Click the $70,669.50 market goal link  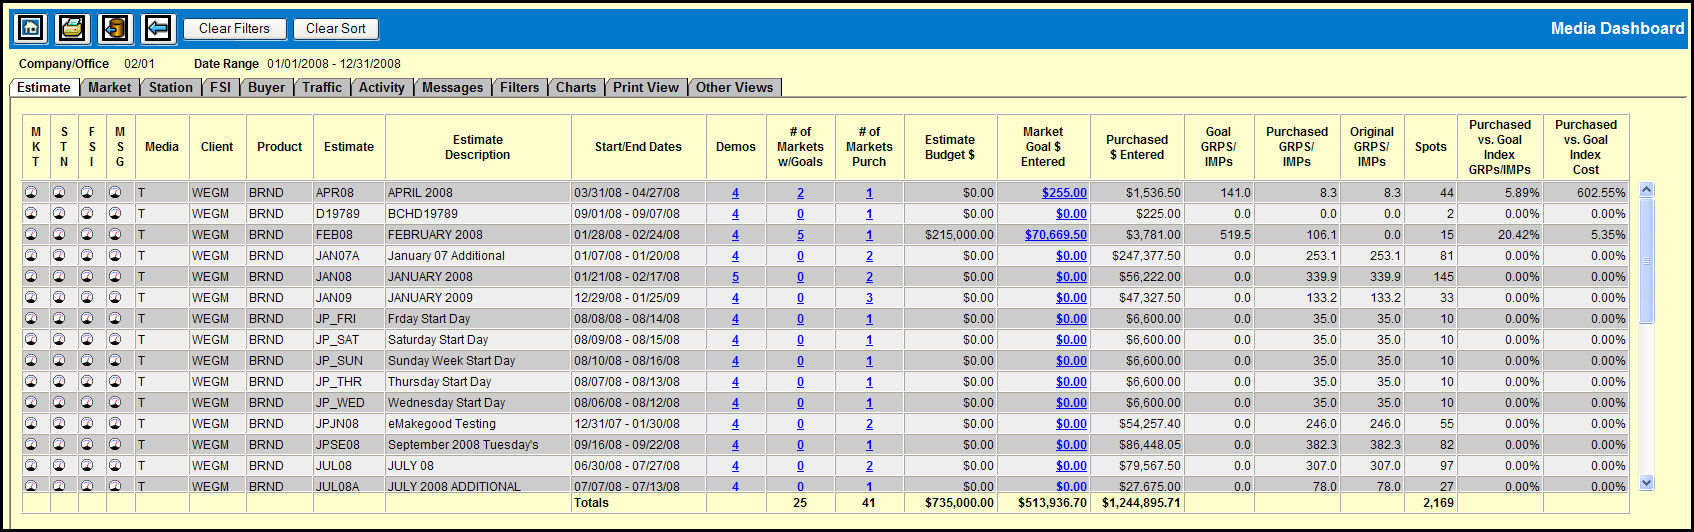coord(1055,235)
